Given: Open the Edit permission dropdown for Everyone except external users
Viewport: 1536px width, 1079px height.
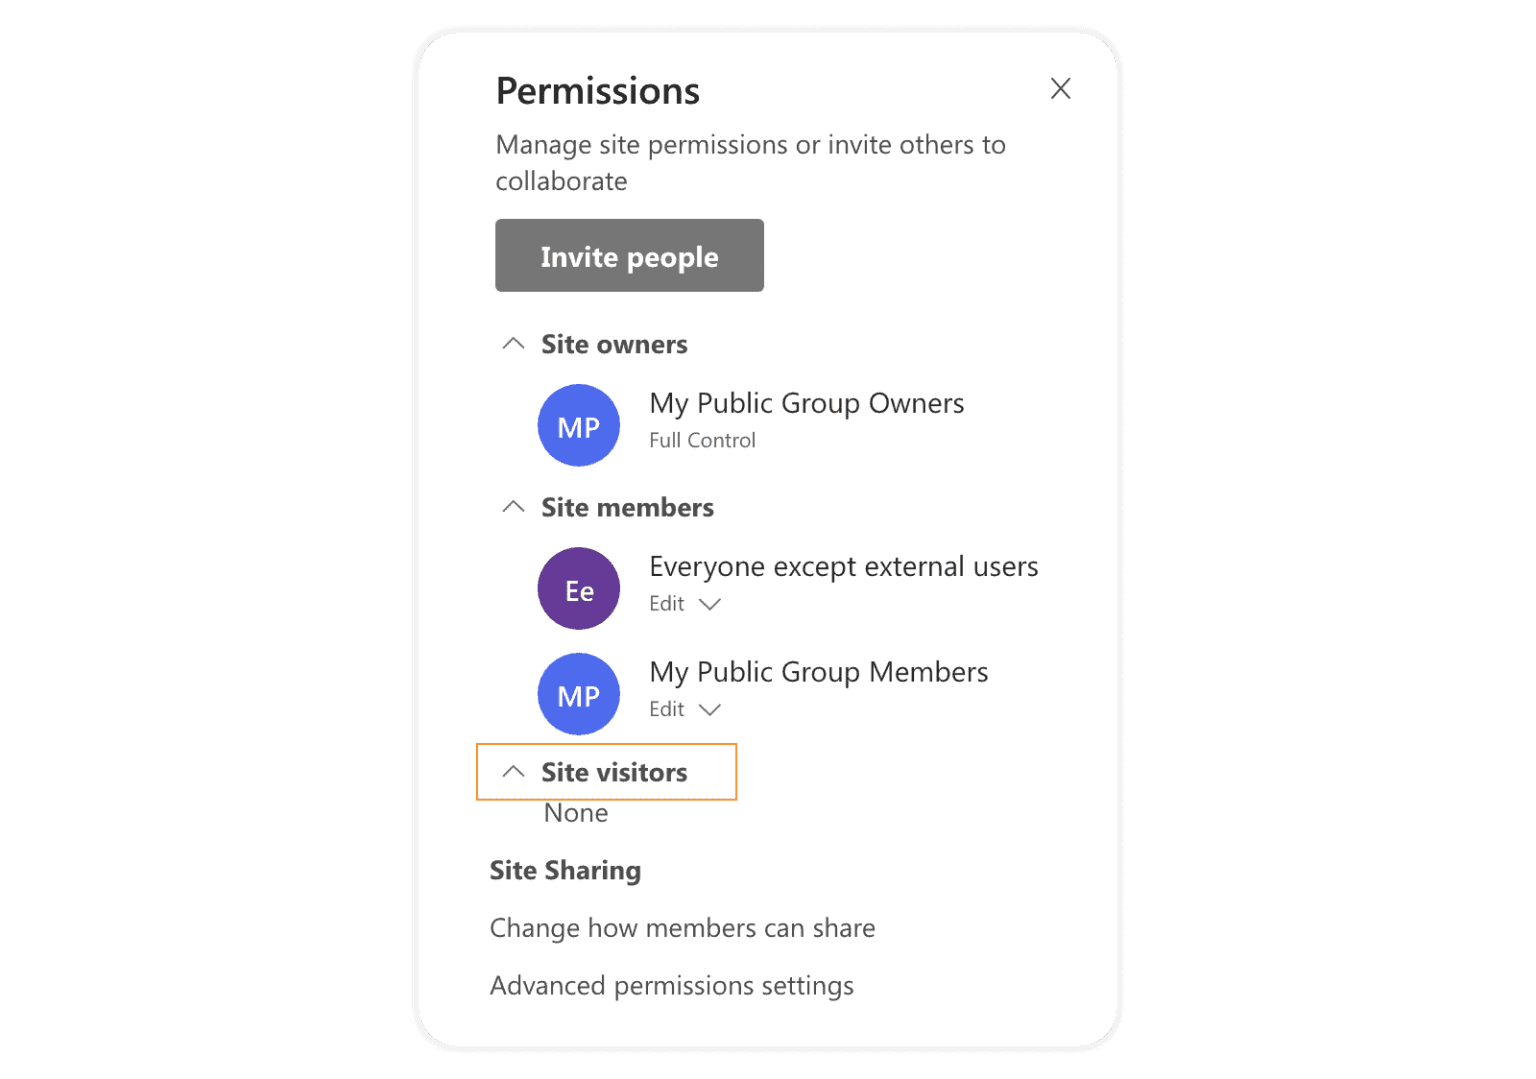Looking at the screenshot, I should tap(710, 604).
